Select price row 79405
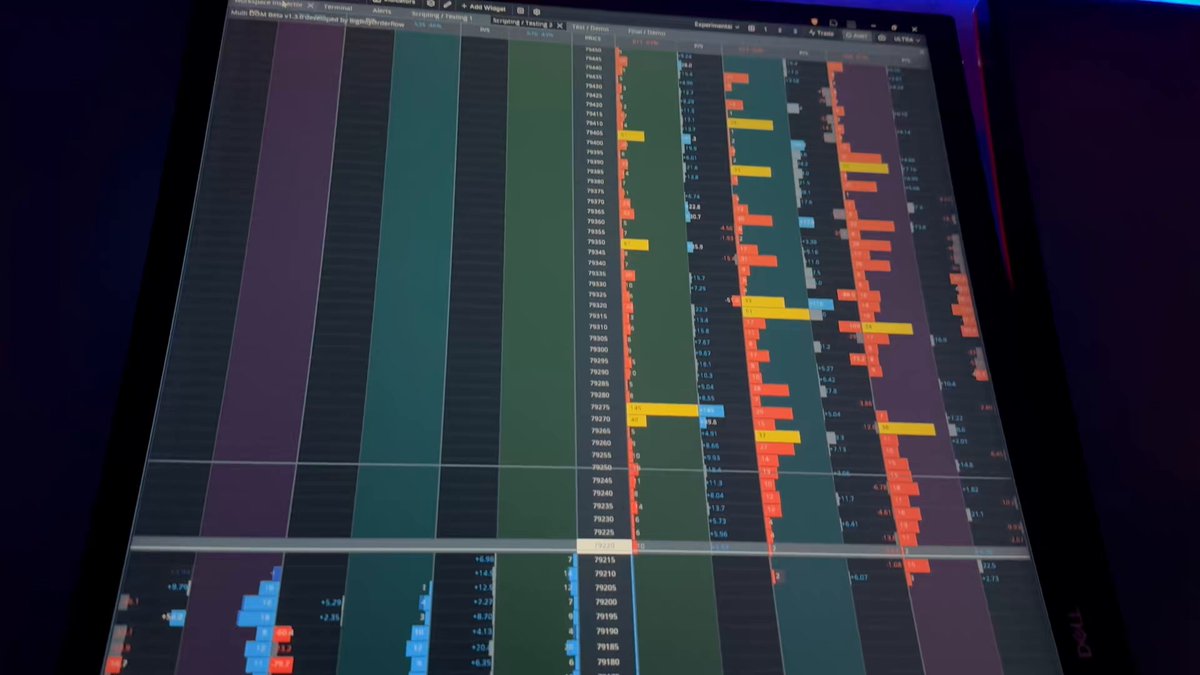The height and width of the screenshot is (675, 1200). click(x=594, y=133)
